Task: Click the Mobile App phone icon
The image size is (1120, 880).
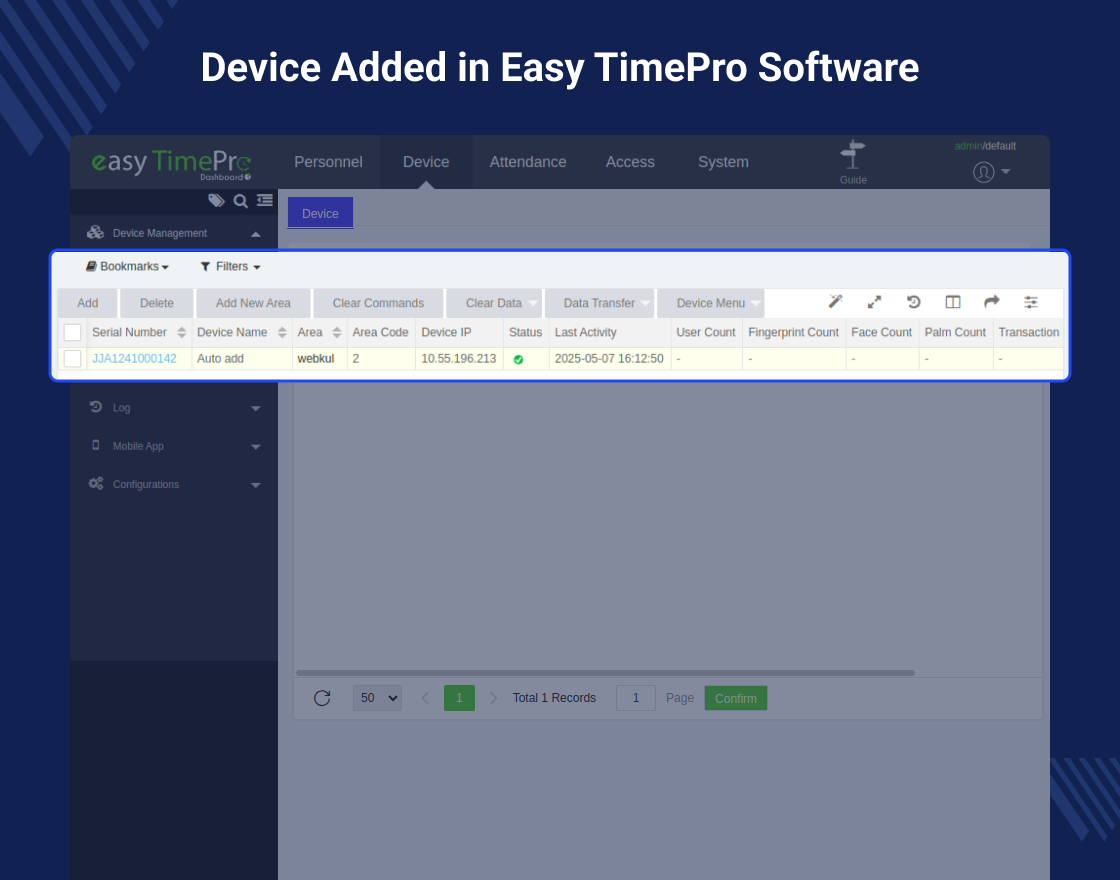Action: [96, 445]
